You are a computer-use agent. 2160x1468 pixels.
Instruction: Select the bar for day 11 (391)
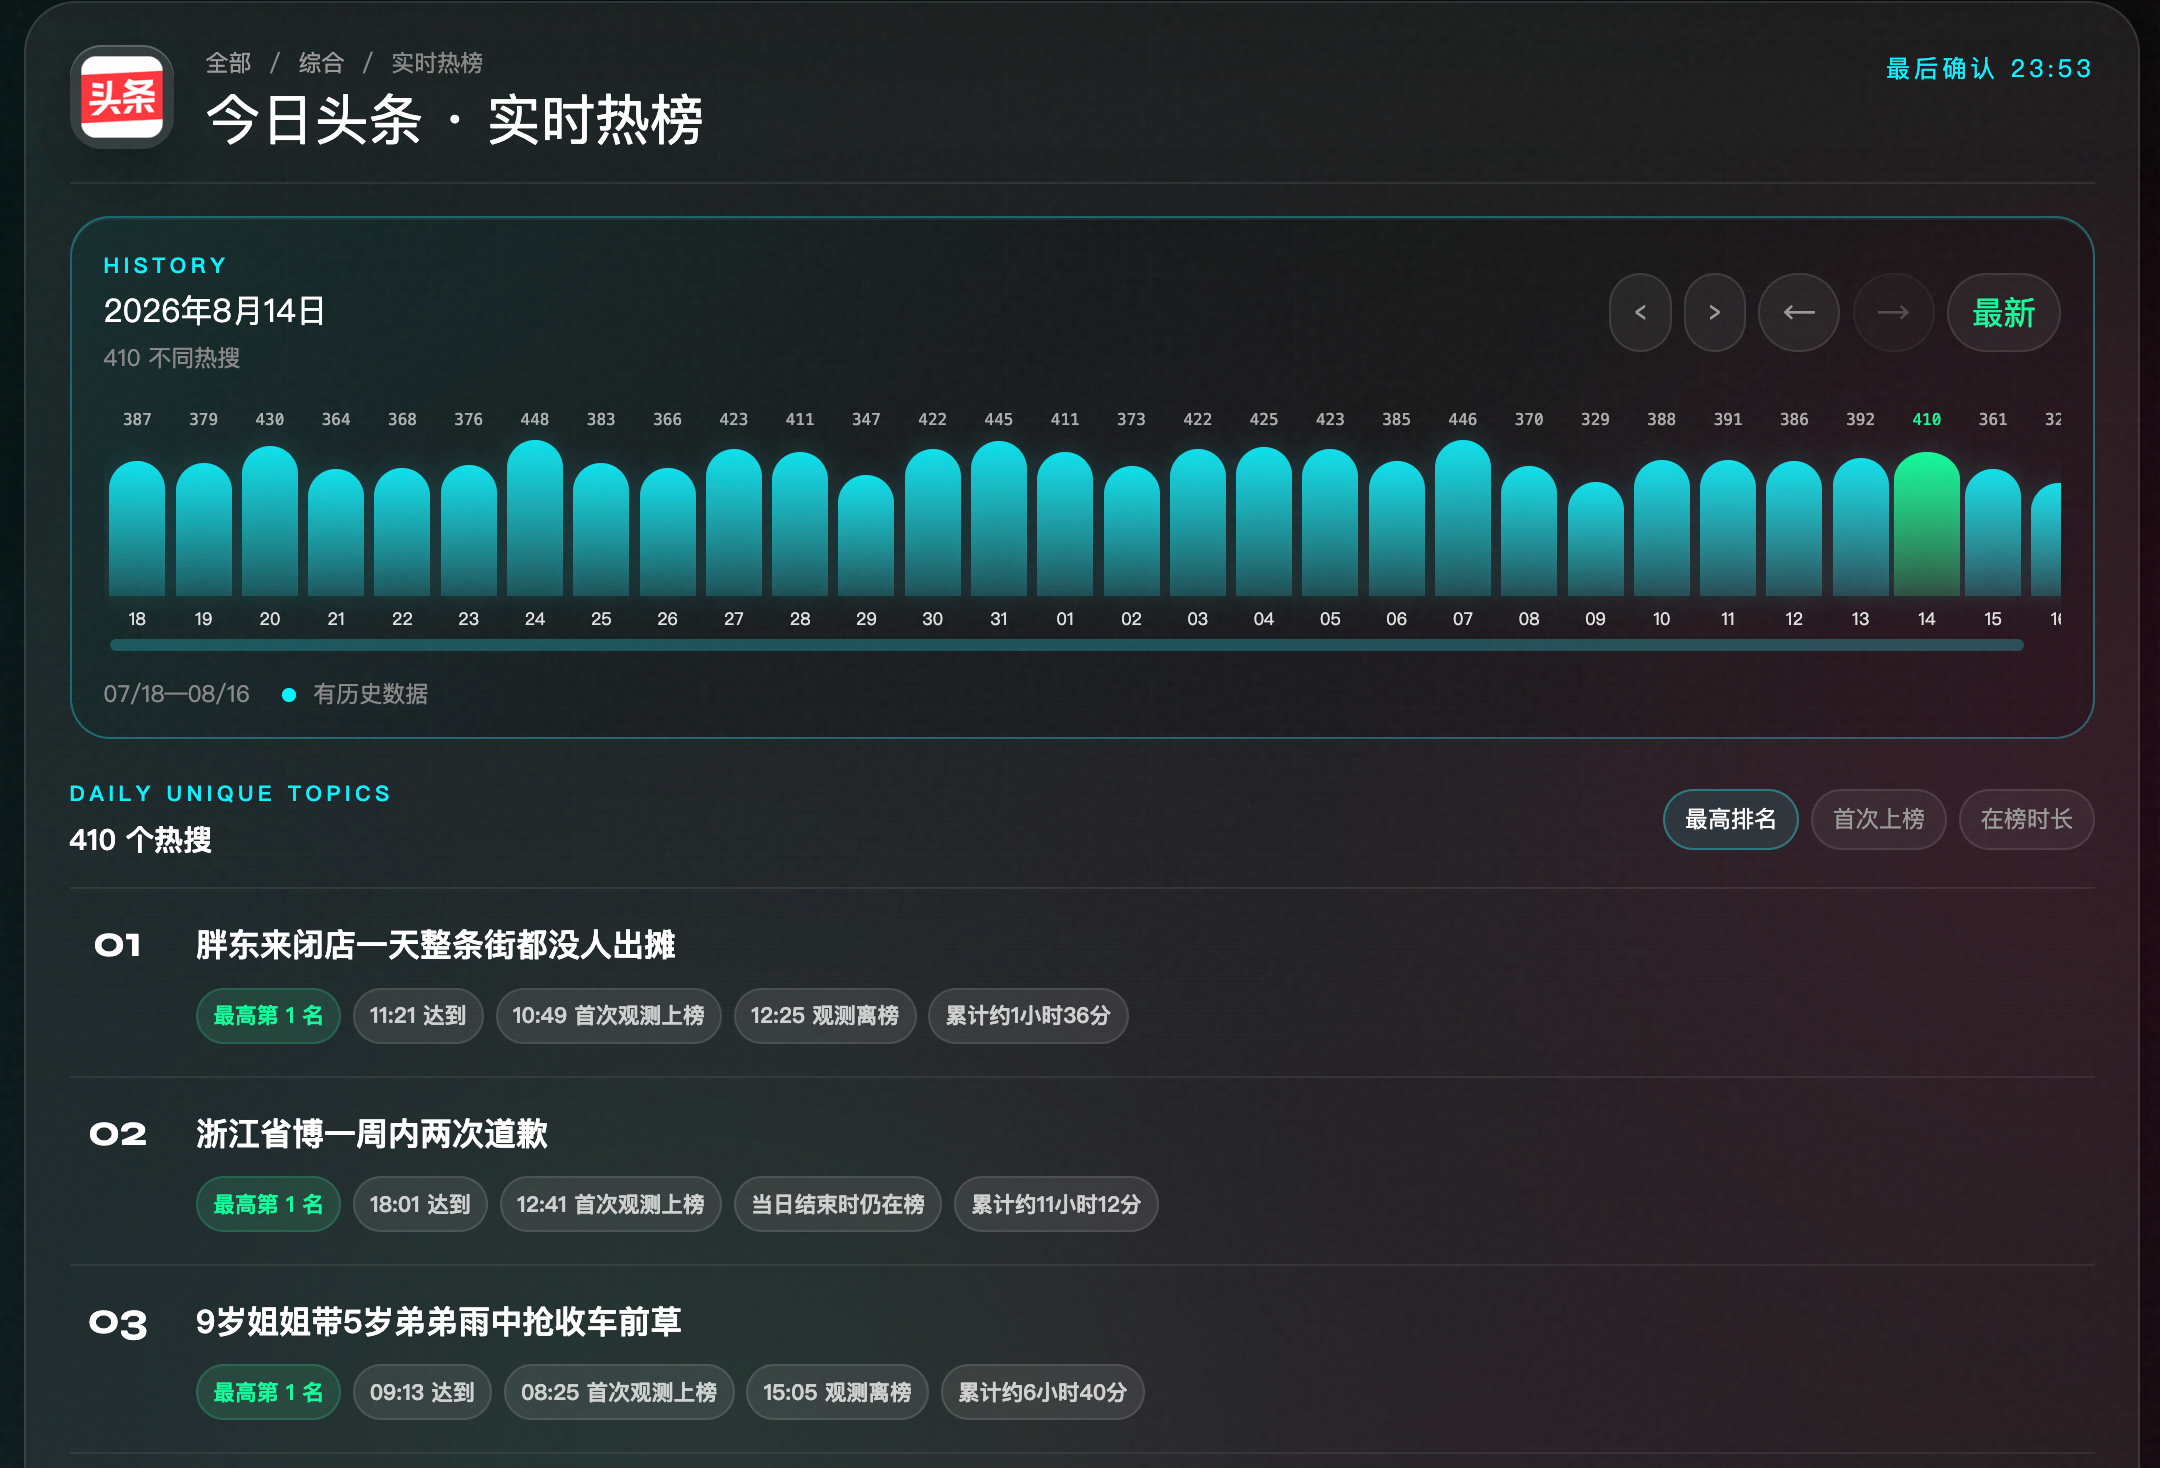point(1728,527)
